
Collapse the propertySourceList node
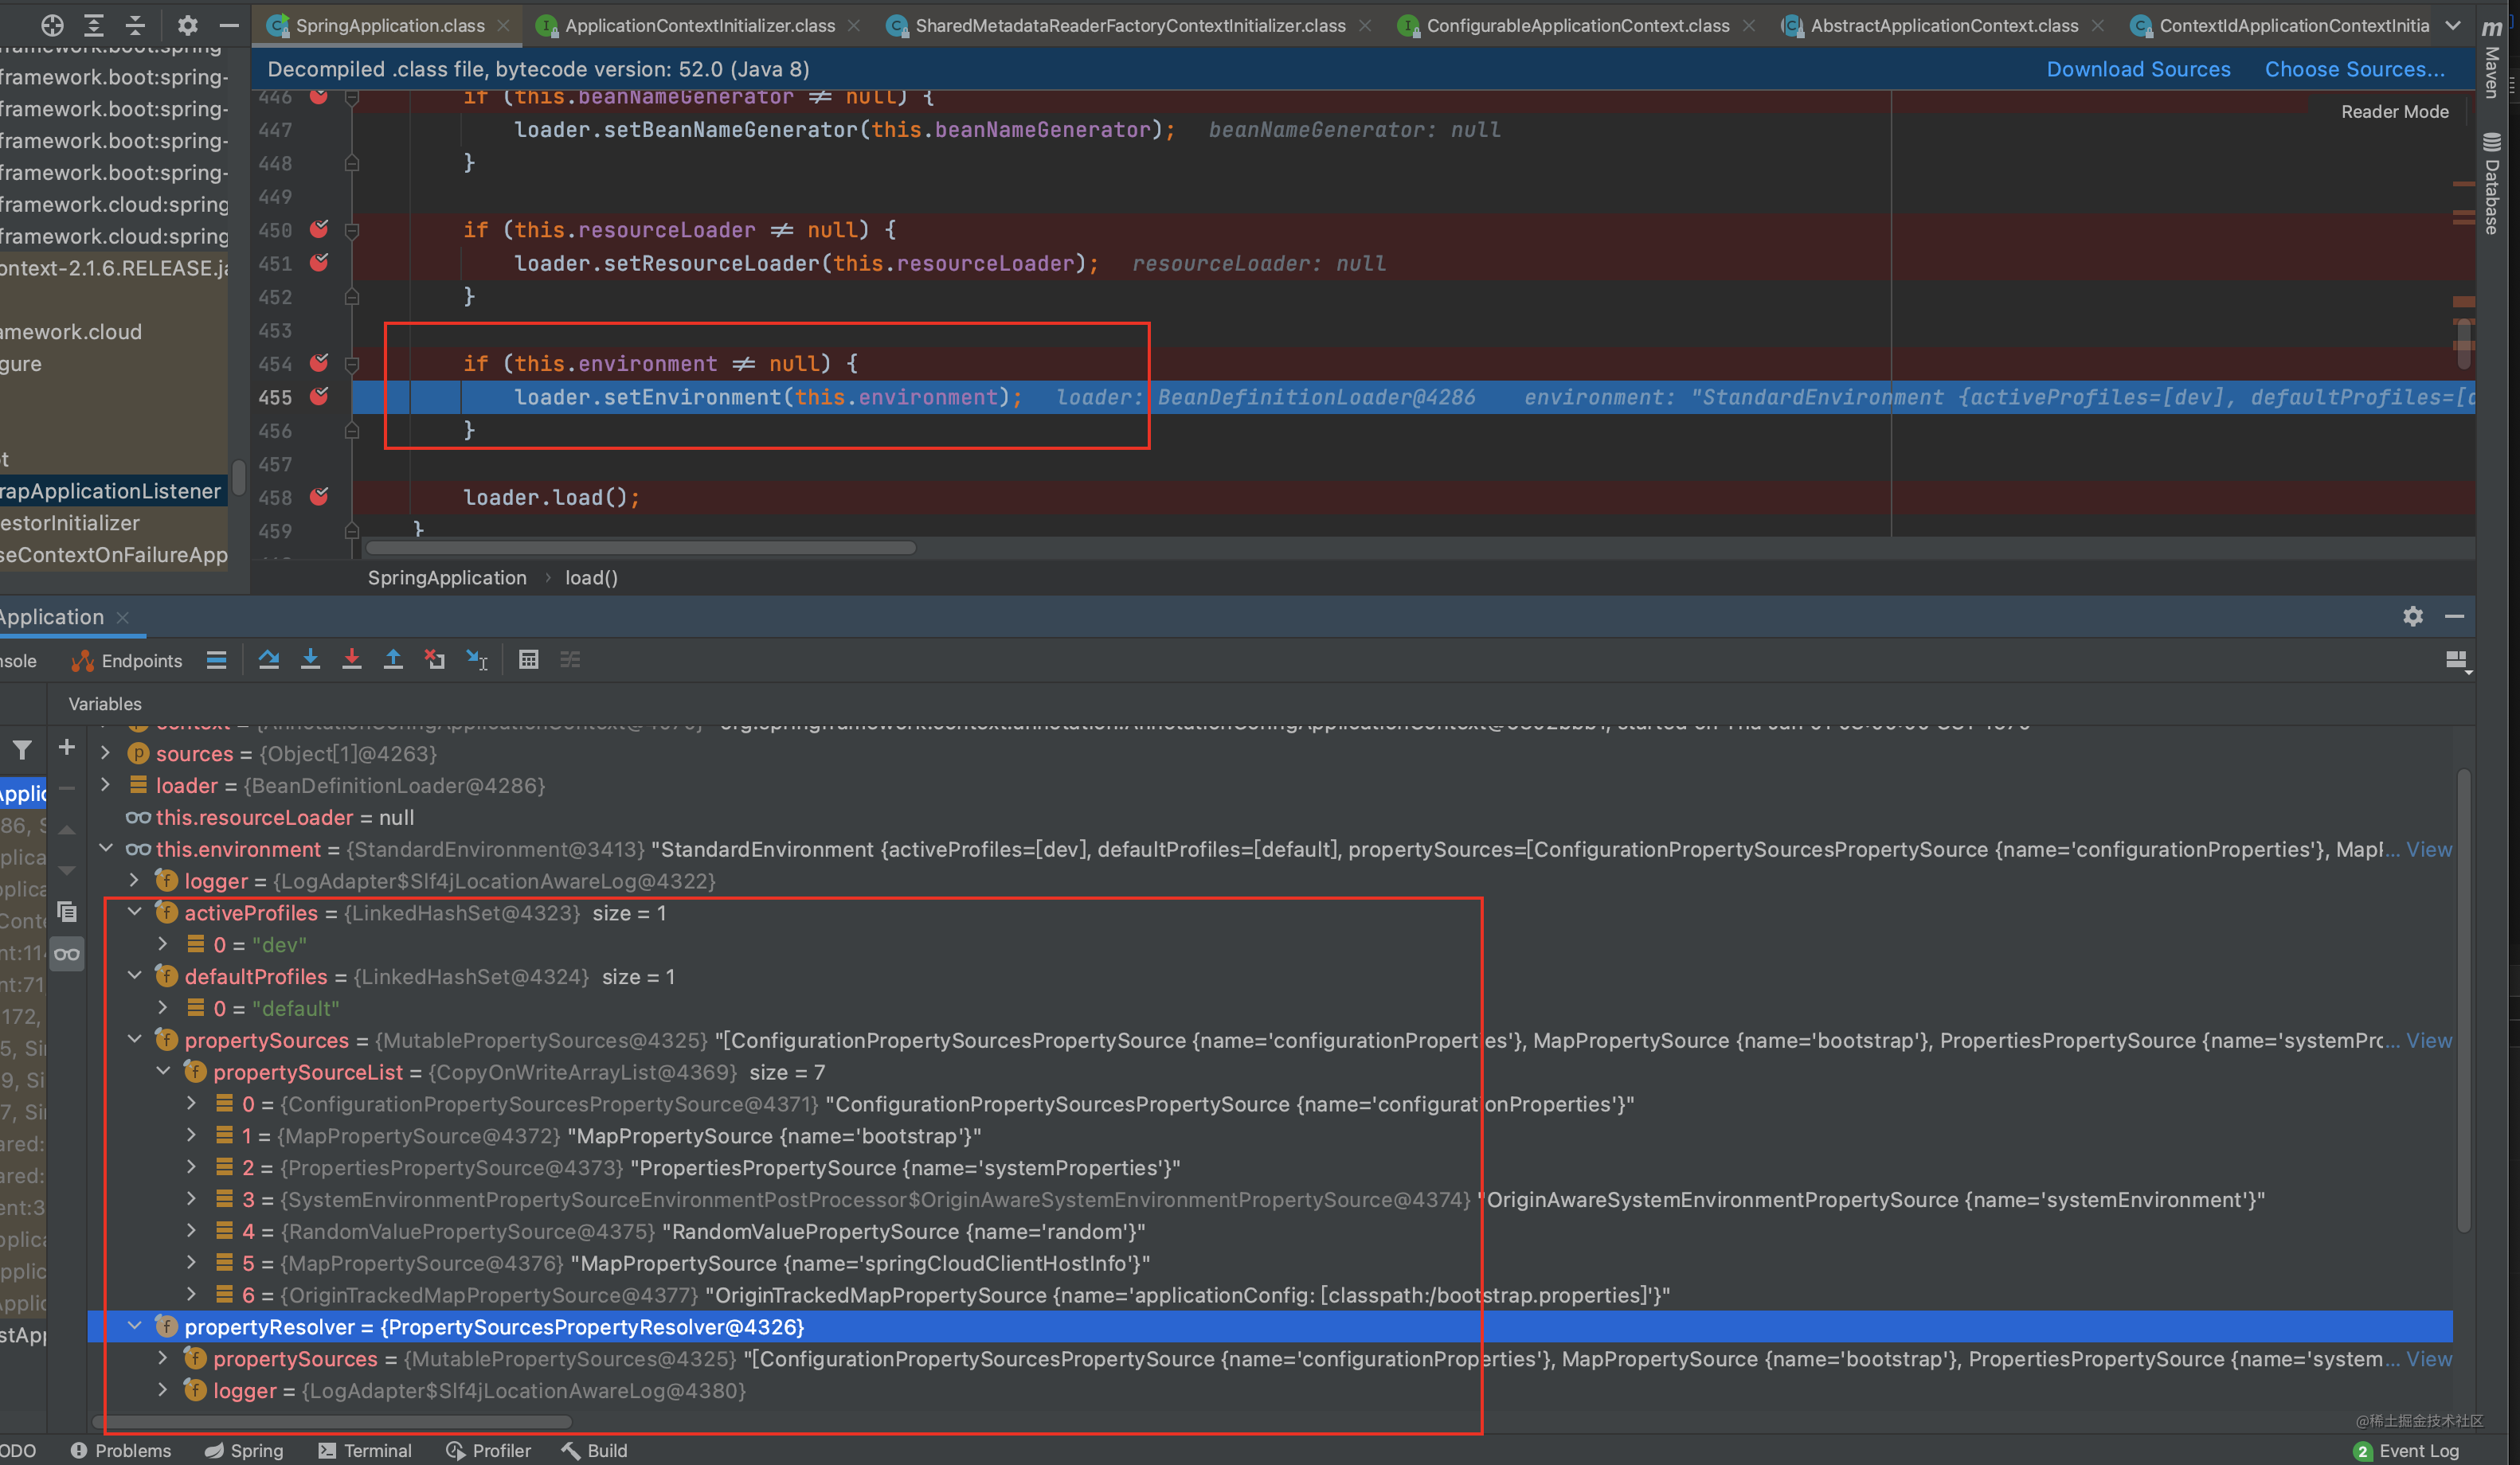(x=164, y=1071)
